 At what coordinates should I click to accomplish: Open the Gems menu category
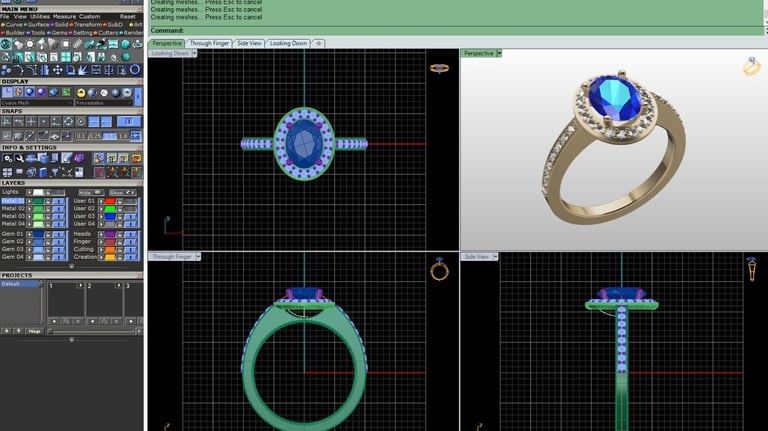tap(60, 33)
